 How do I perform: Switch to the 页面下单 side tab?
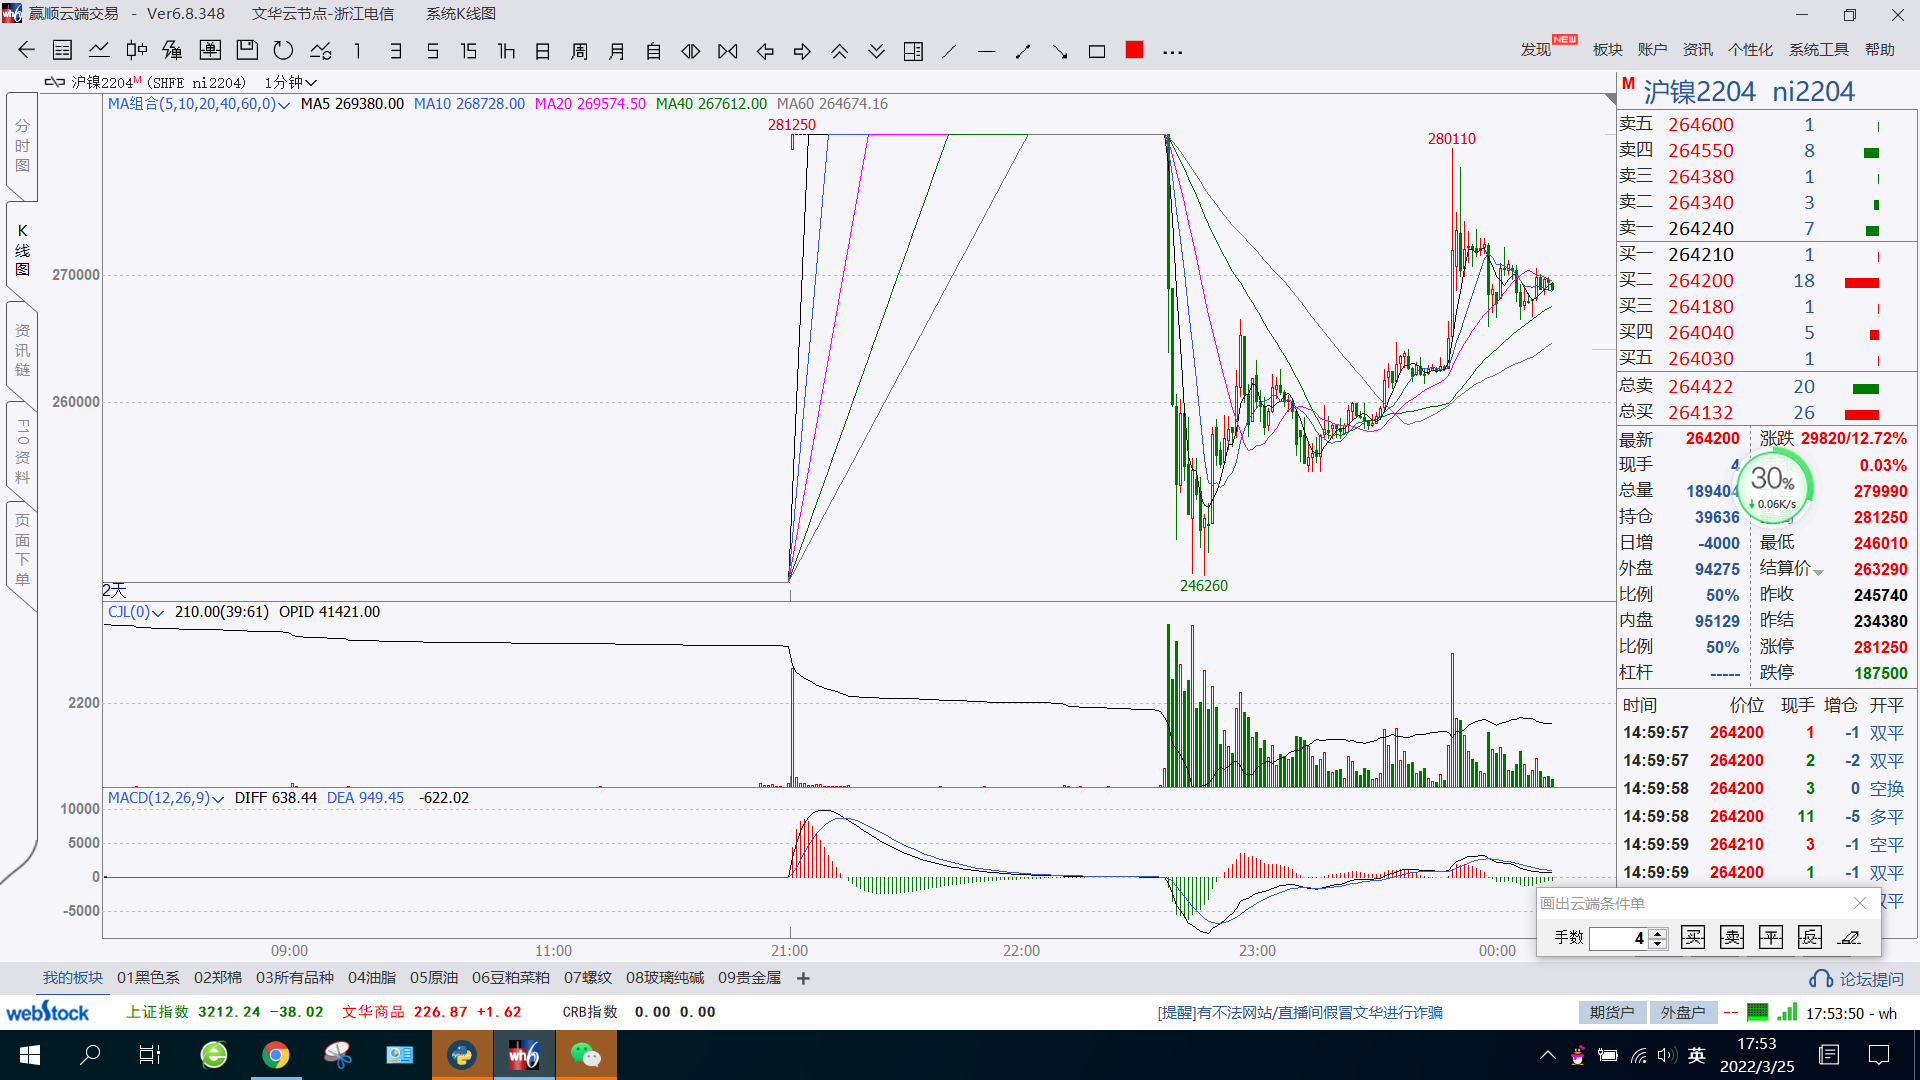(x=22, y=550)
